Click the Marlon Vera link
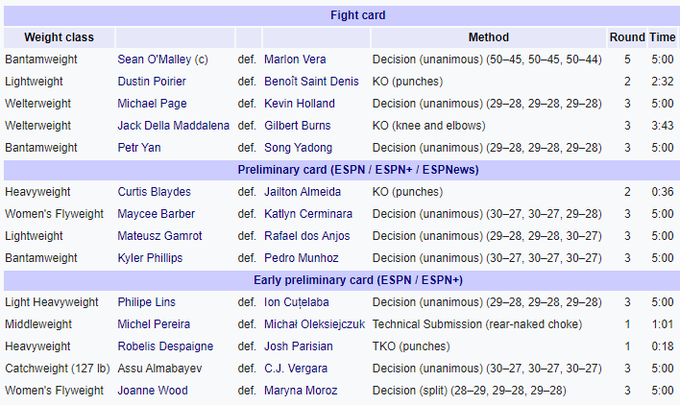680x405 pixels. pos(295,59)
